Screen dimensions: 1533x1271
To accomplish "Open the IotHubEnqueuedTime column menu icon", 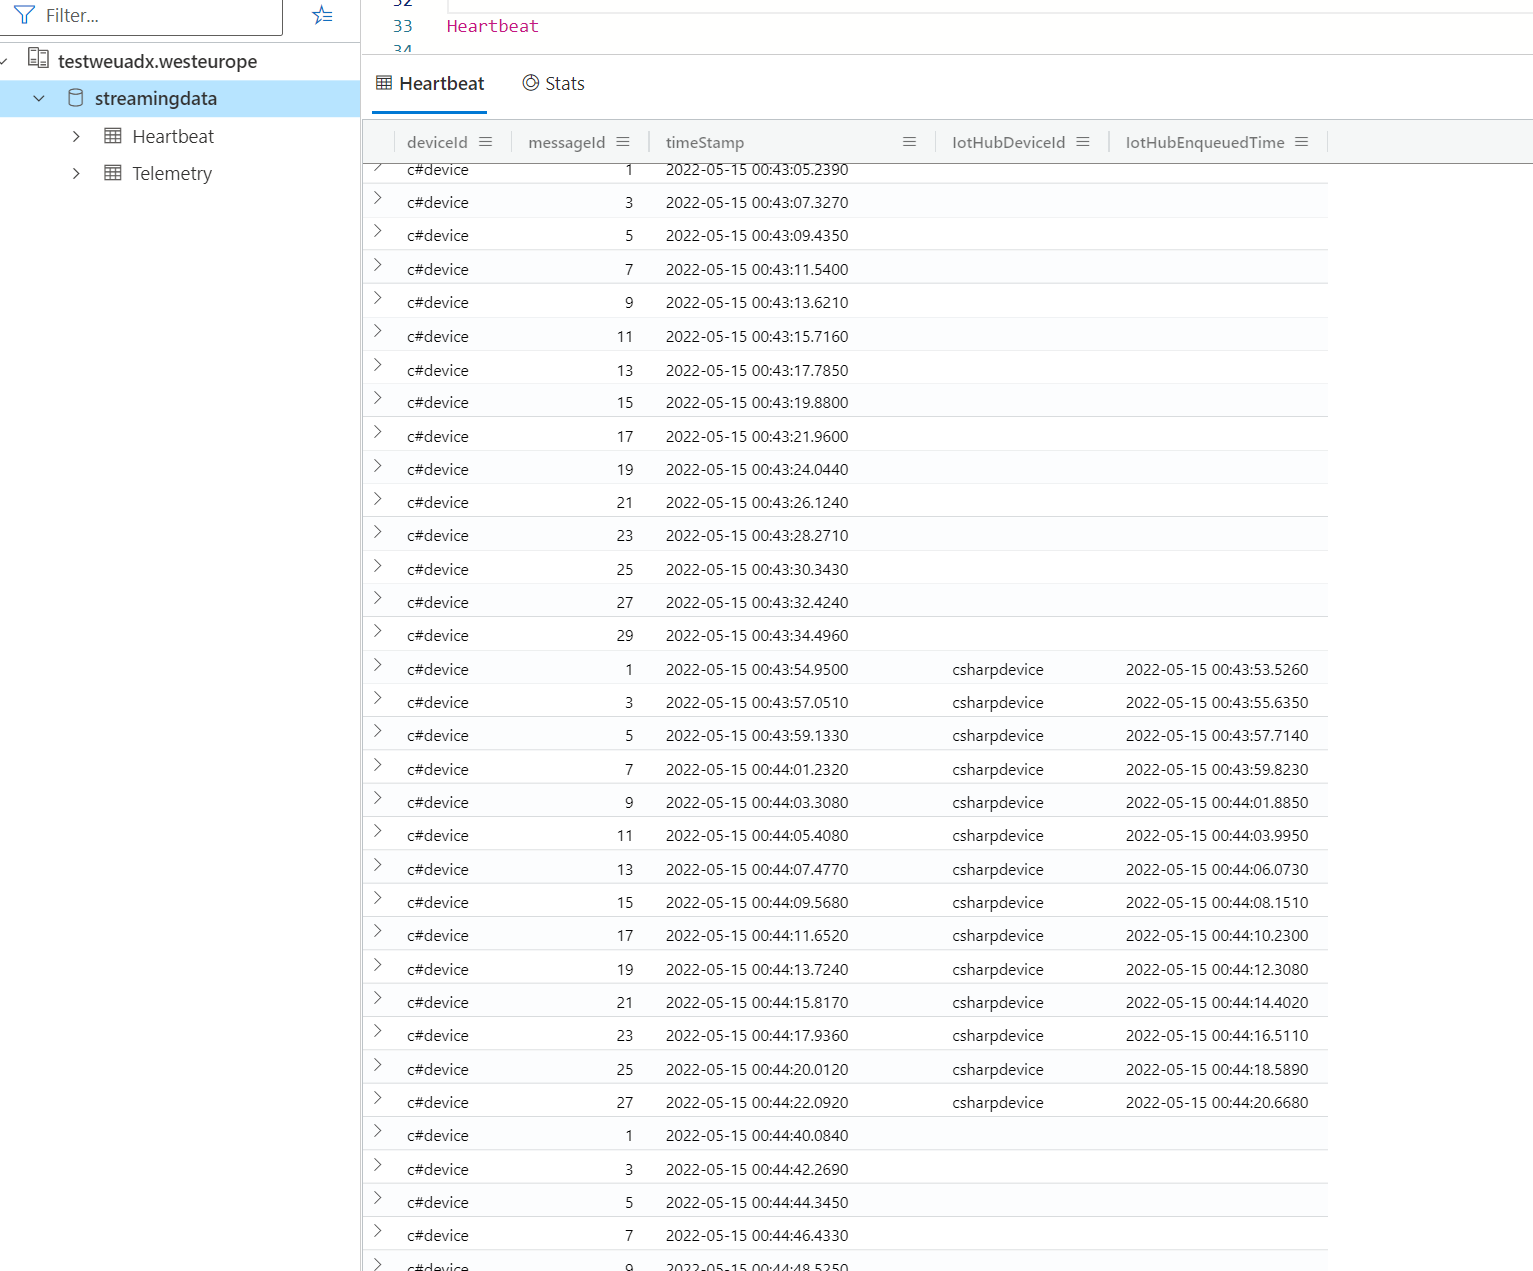I will click(1302, 142).
